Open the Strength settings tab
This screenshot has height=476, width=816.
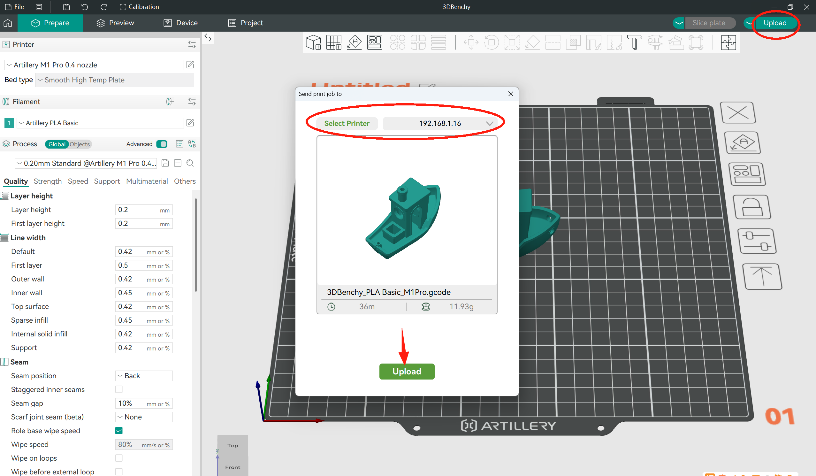click(47, 182)
